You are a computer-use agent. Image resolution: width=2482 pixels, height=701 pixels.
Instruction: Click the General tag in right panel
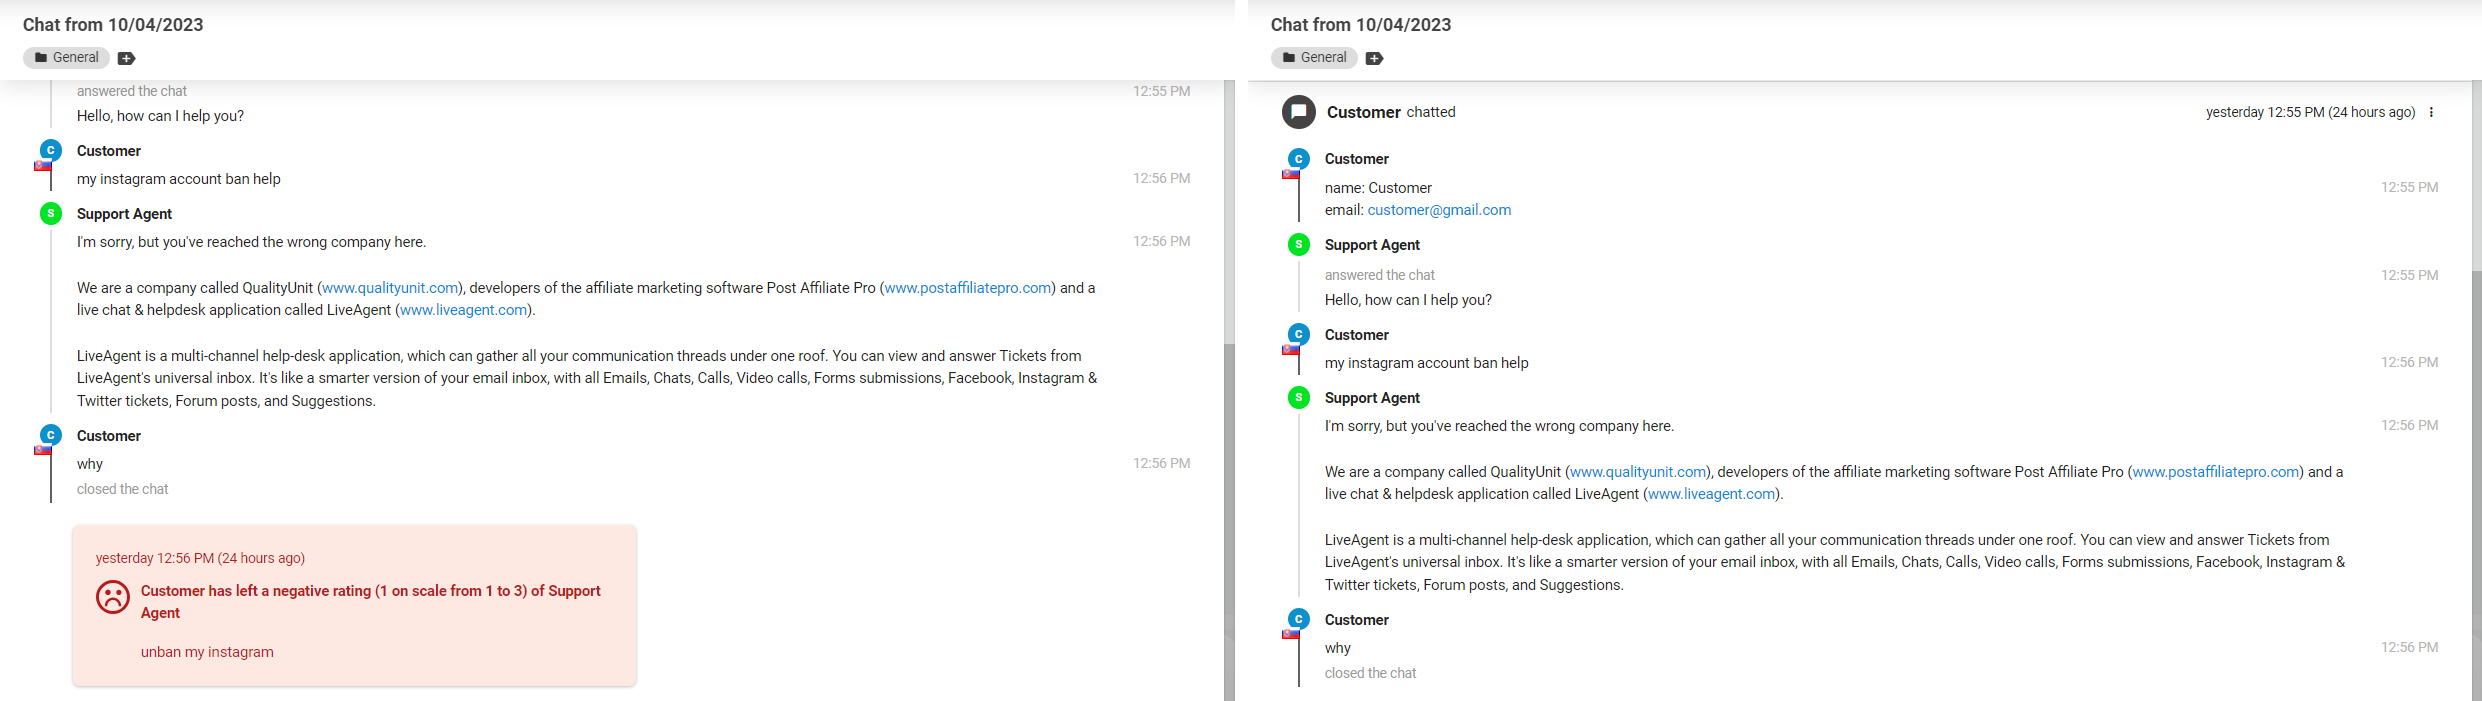(x=1314, y=57)
